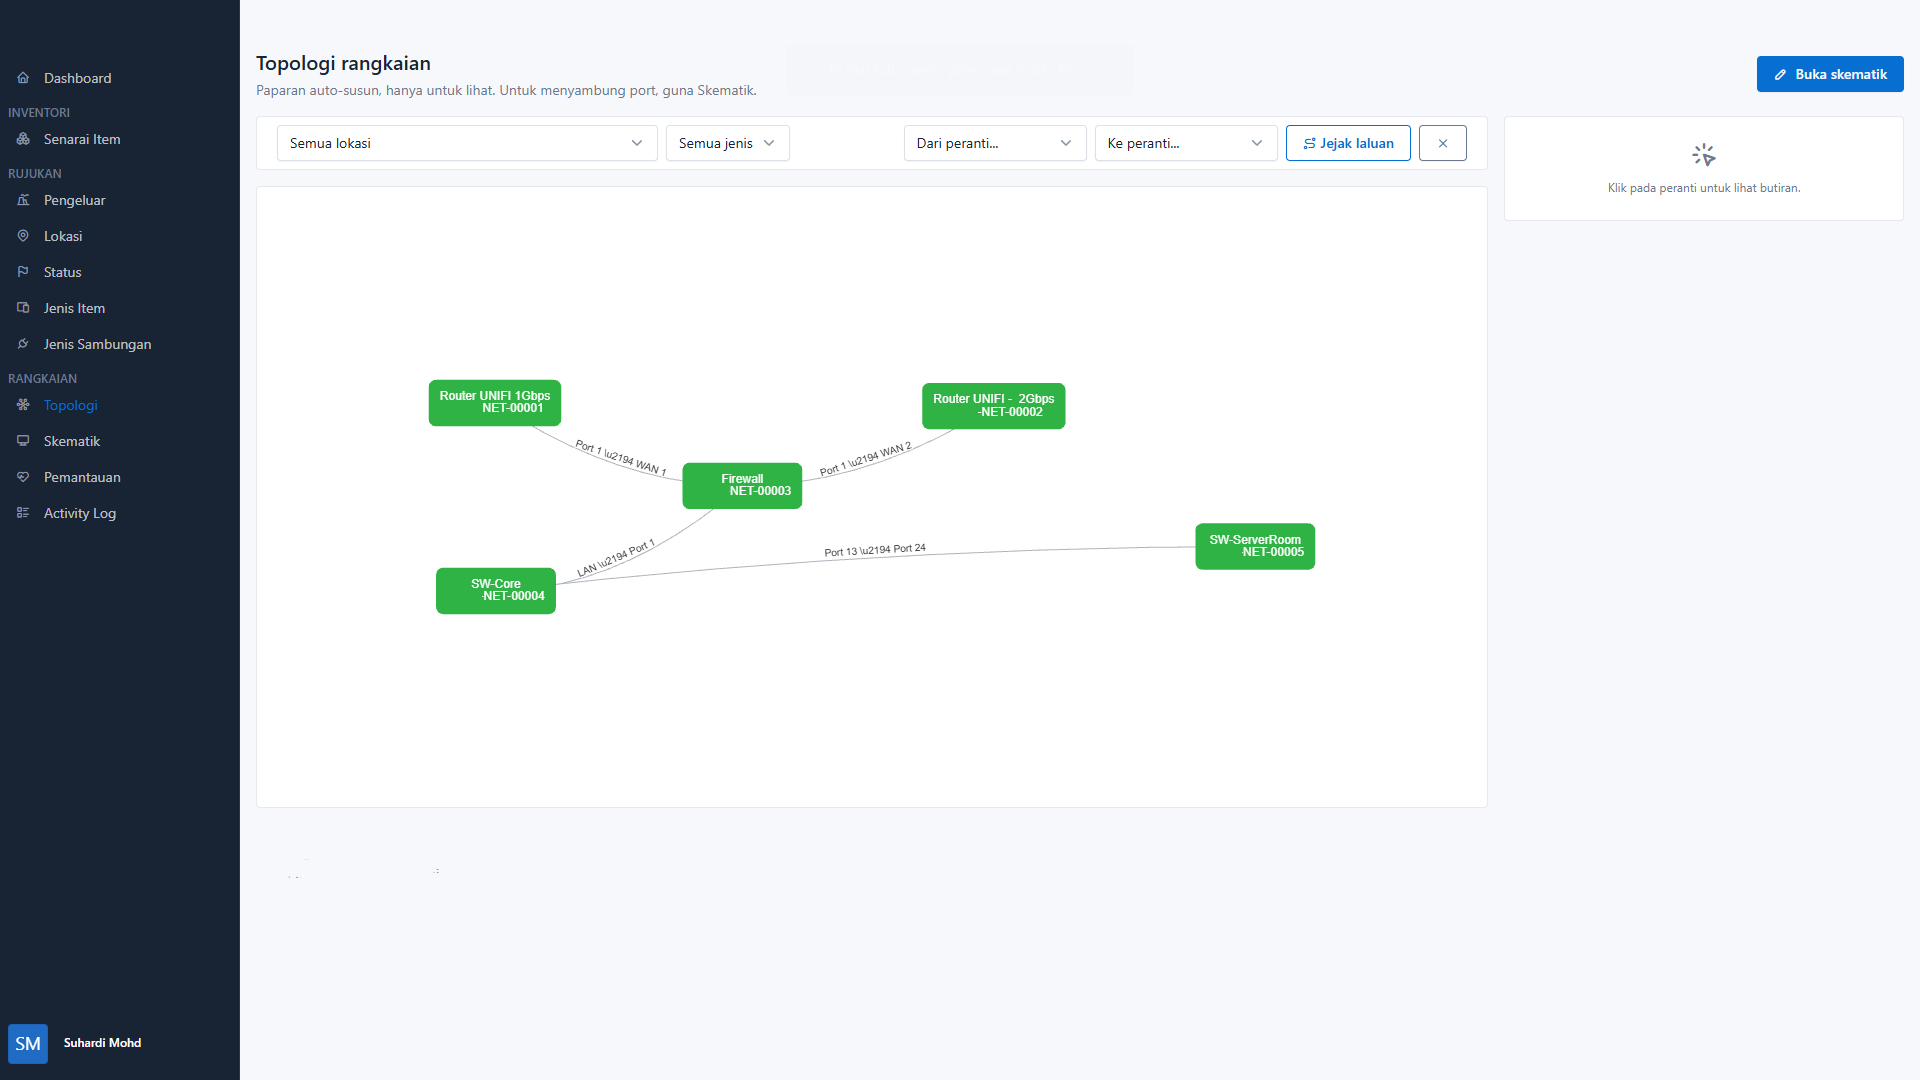This screenshot has height=1080, width=1920.
Task: Click the Topologi network icon
Action: click(23, 405)
